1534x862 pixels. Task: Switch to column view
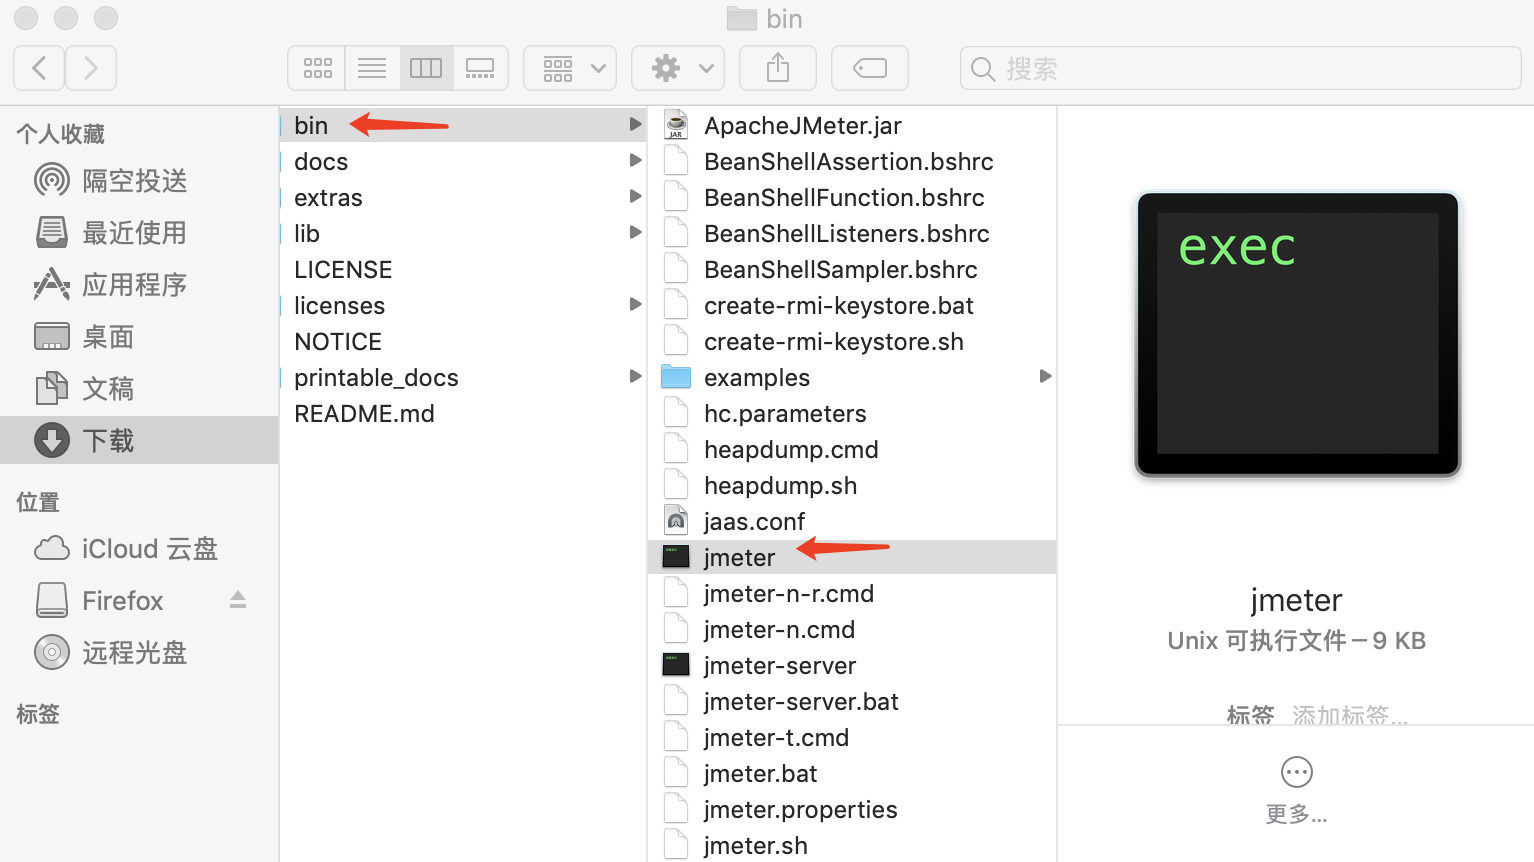[426, 68]
